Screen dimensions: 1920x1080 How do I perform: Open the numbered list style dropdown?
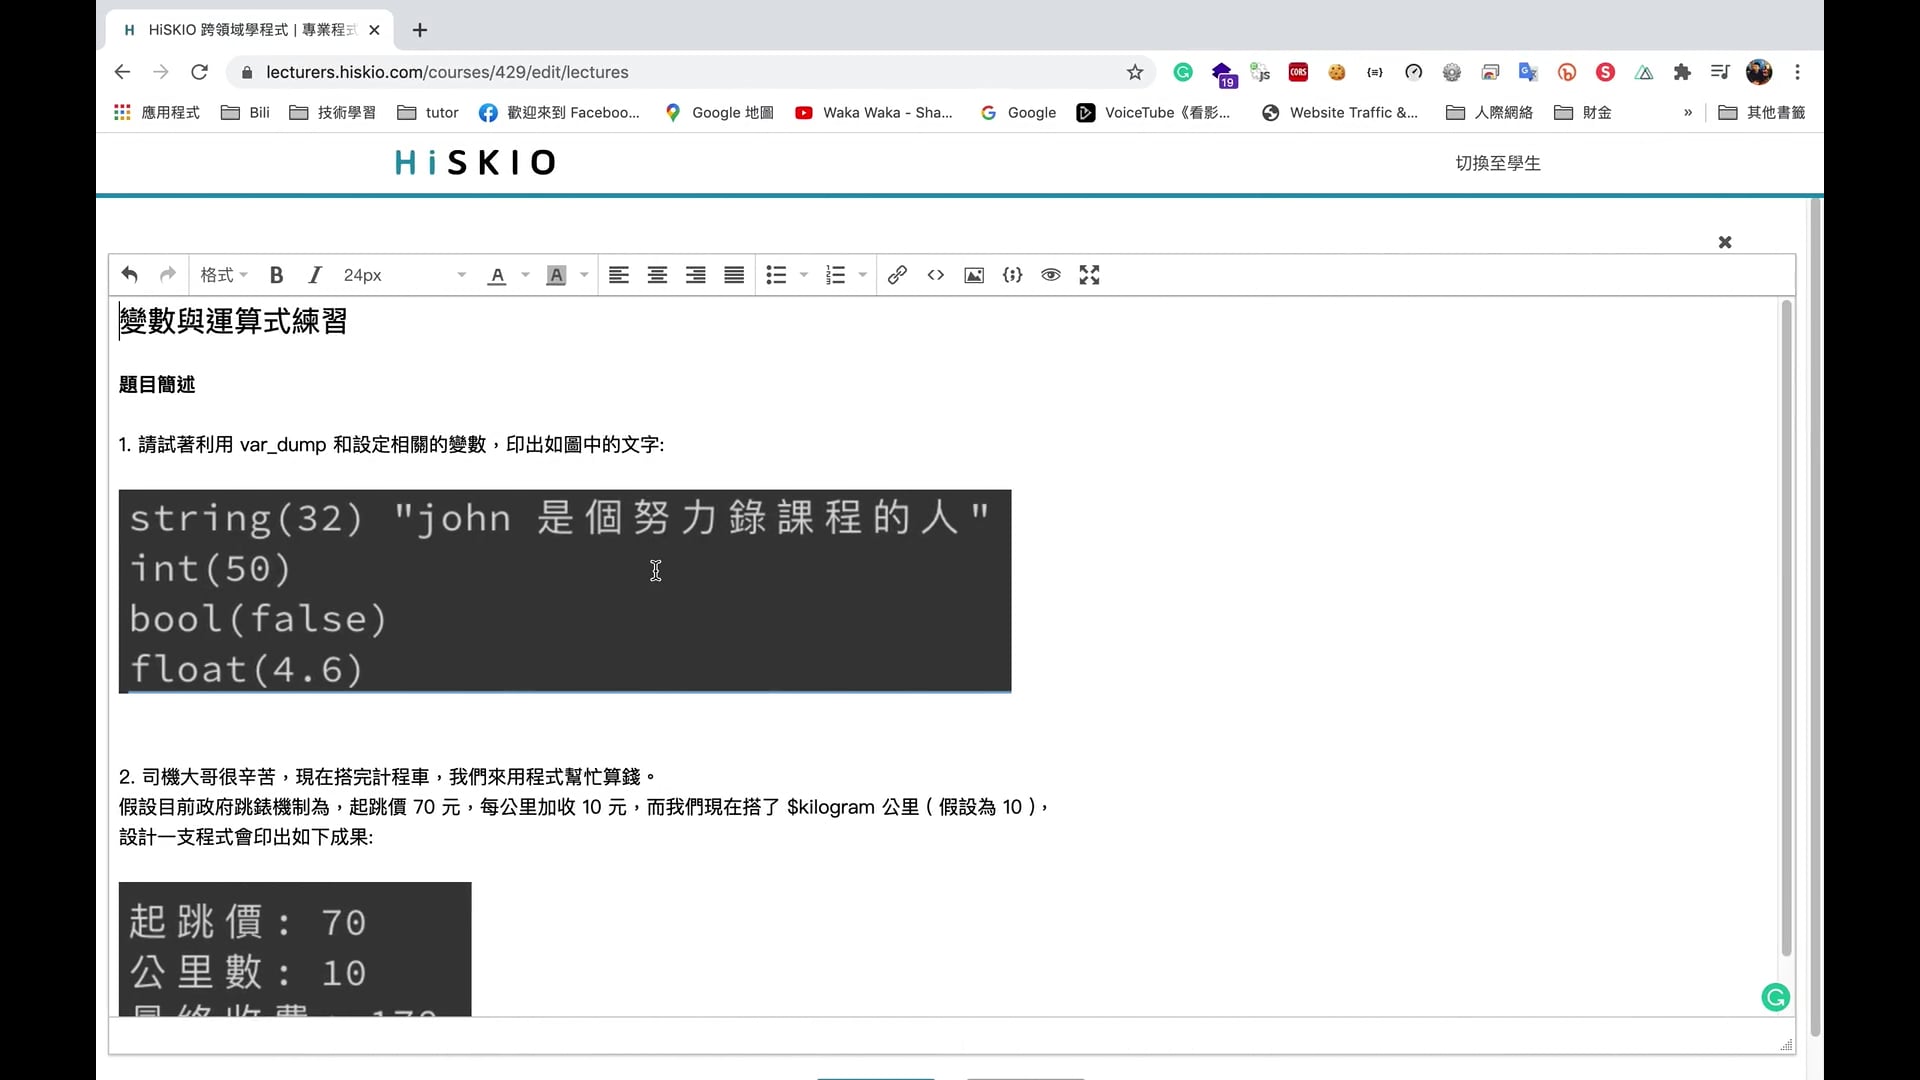(x=861, y=275)
